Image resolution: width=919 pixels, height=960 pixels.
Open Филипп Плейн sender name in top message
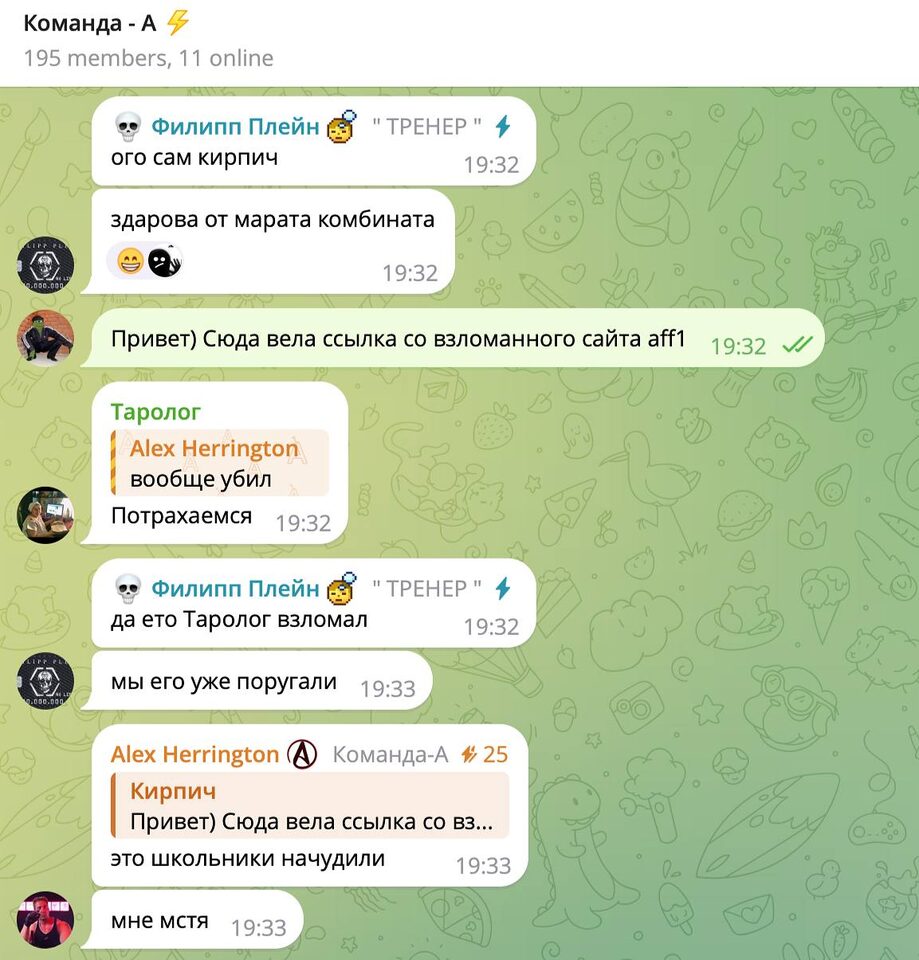coord(235,127)
